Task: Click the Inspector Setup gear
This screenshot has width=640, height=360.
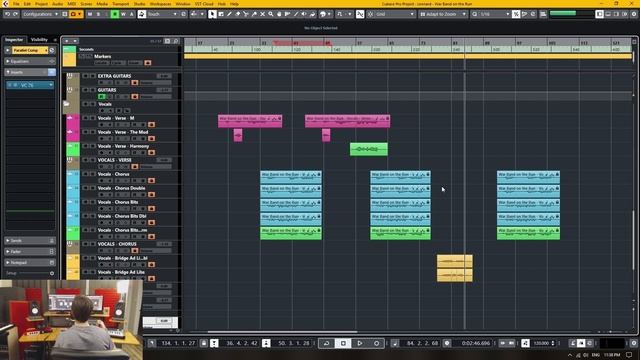Action: pyautogui.click(x=52, y=273)
